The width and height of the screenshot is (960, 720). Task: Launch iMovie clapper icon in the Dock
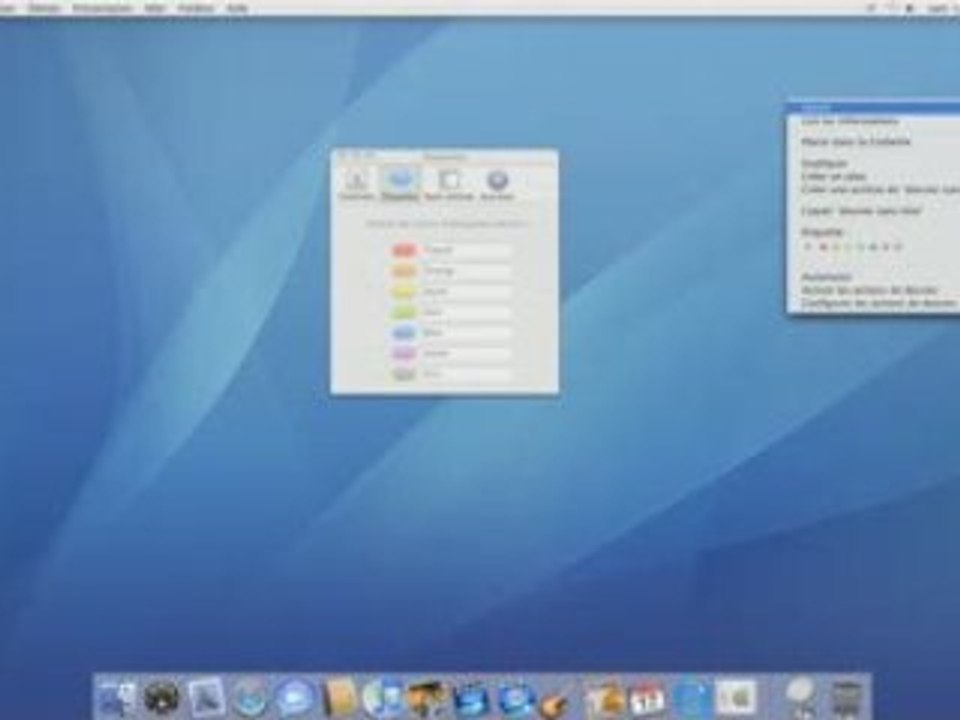[471, 698]
